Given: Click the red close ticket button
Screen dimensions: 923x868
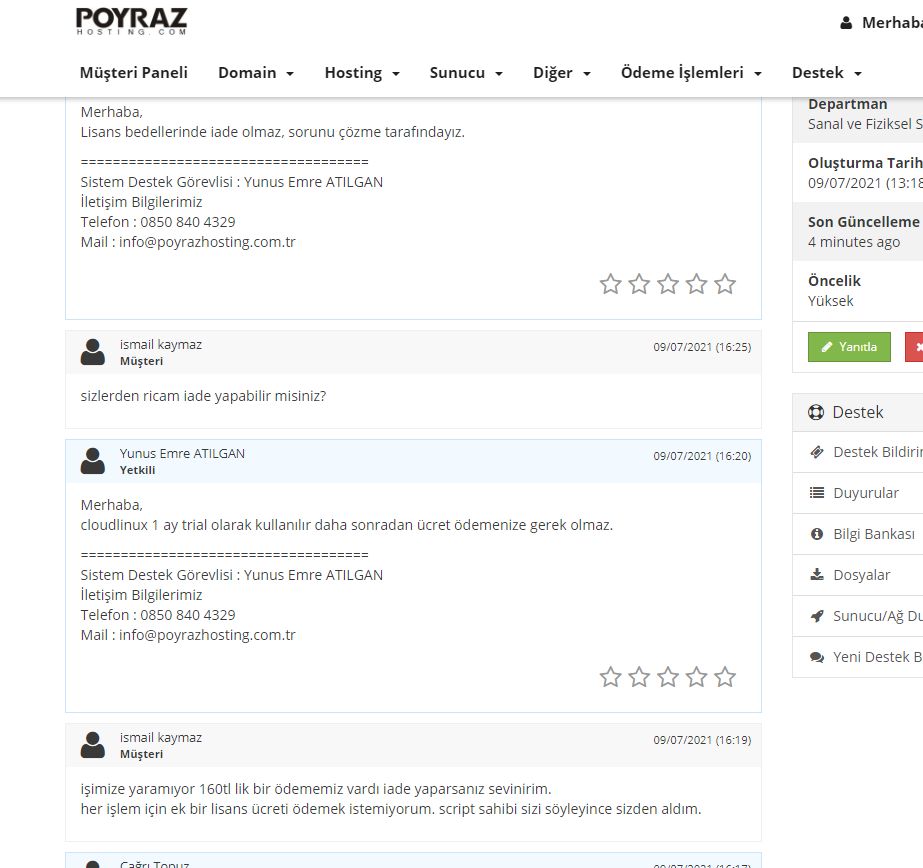Looking at the screenshot, I should pos(914,347).
